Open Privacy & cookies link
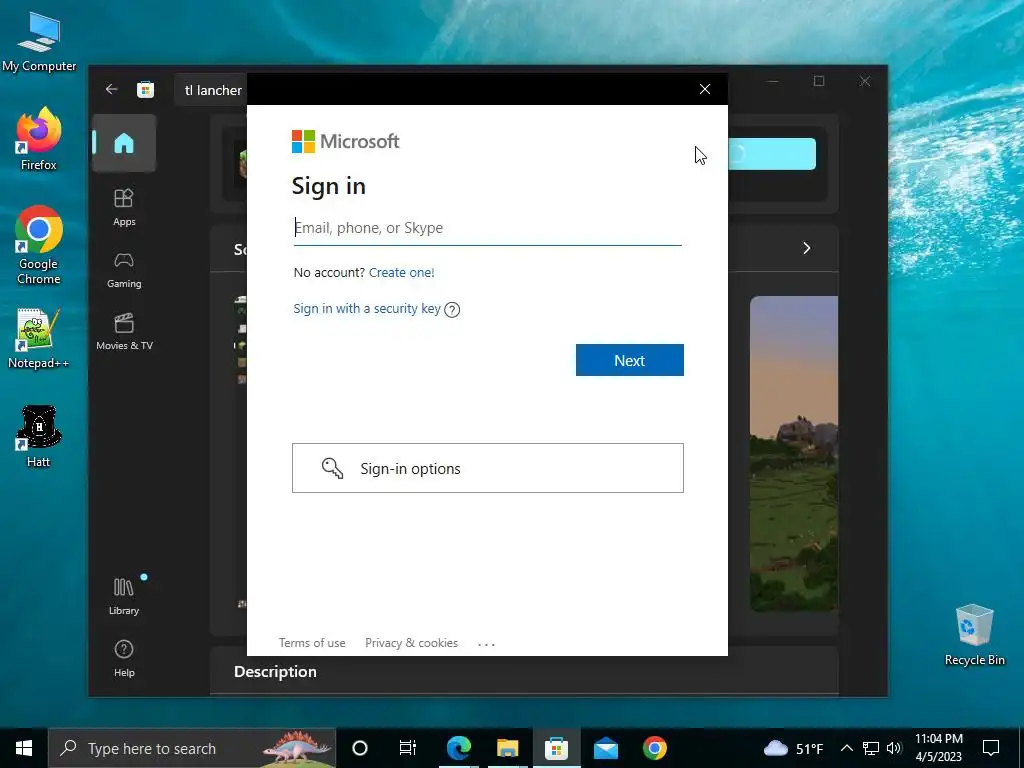The image size is (1024, 768). (411, 643)
